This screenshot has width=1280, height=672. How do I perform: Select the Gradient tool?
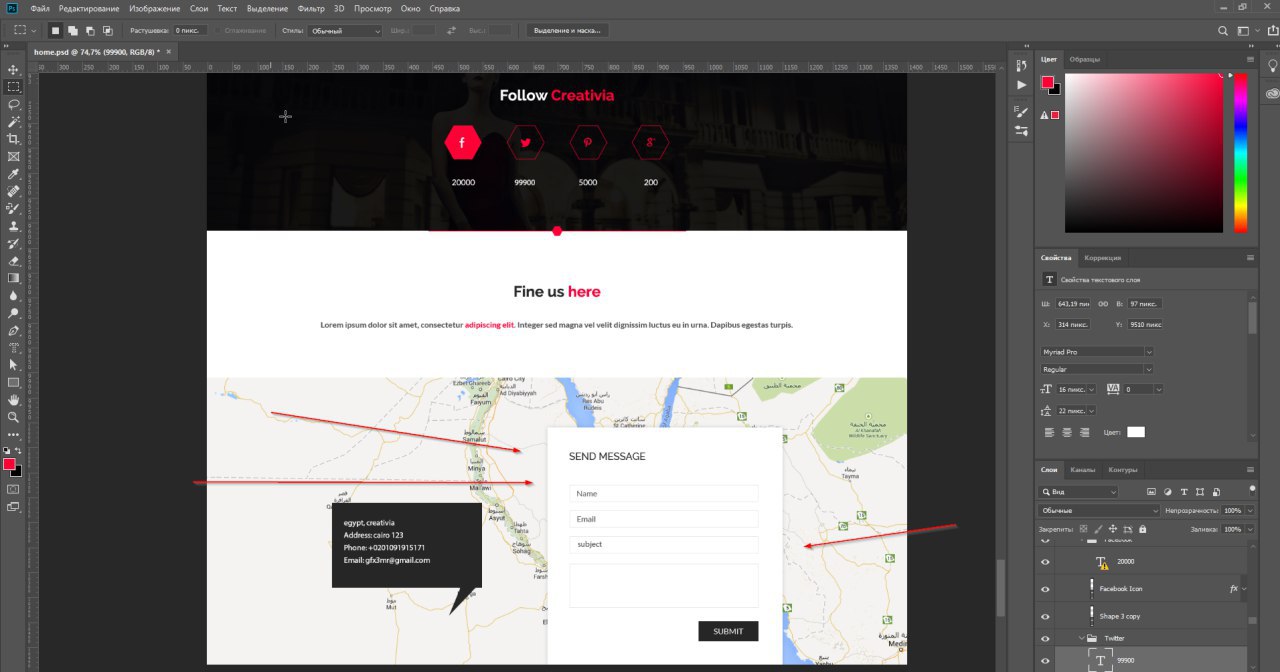click(13, 278)
